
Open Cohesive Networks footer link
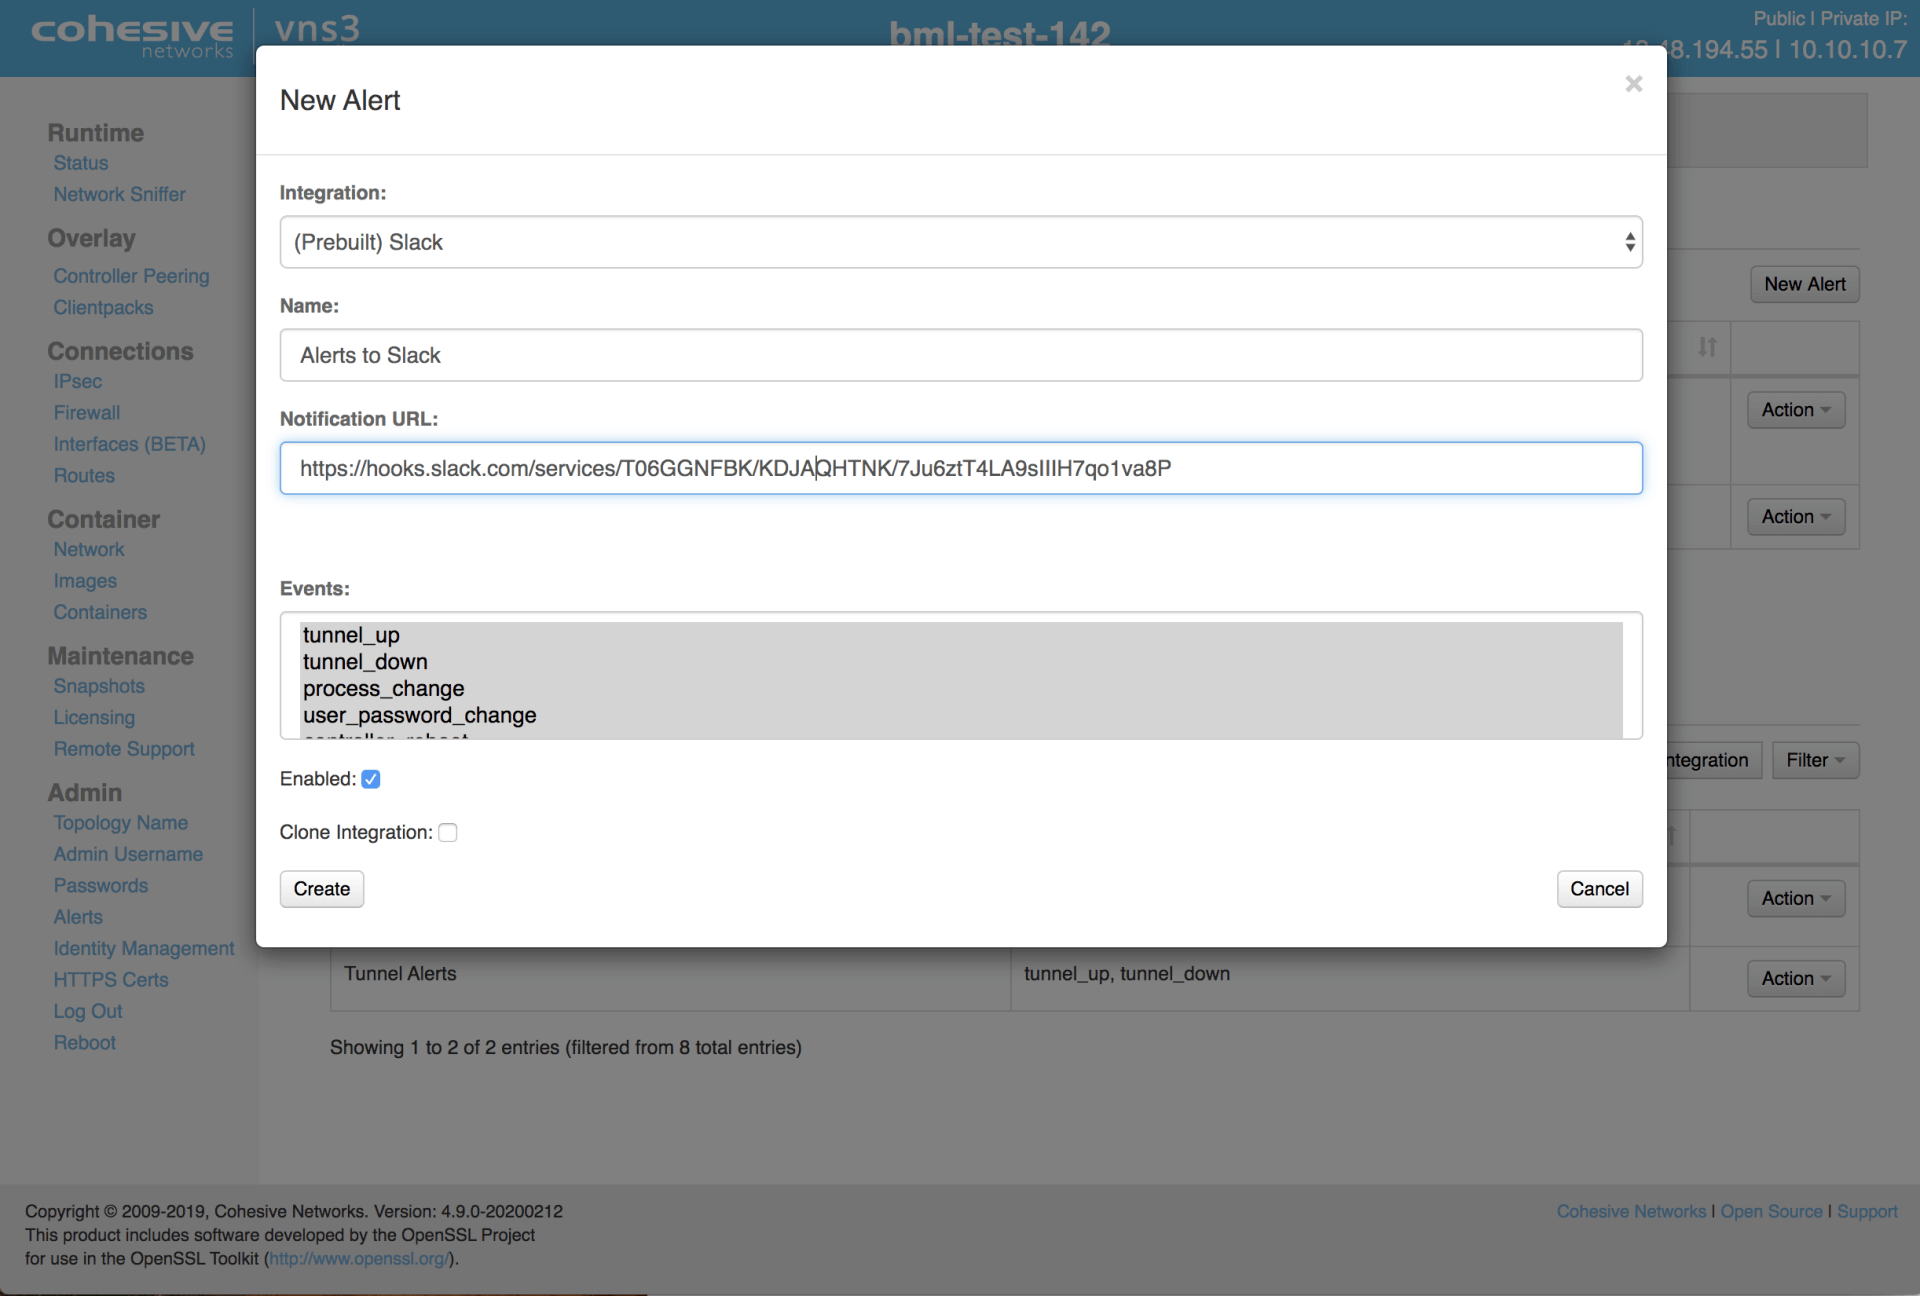coord(1631,1211)
